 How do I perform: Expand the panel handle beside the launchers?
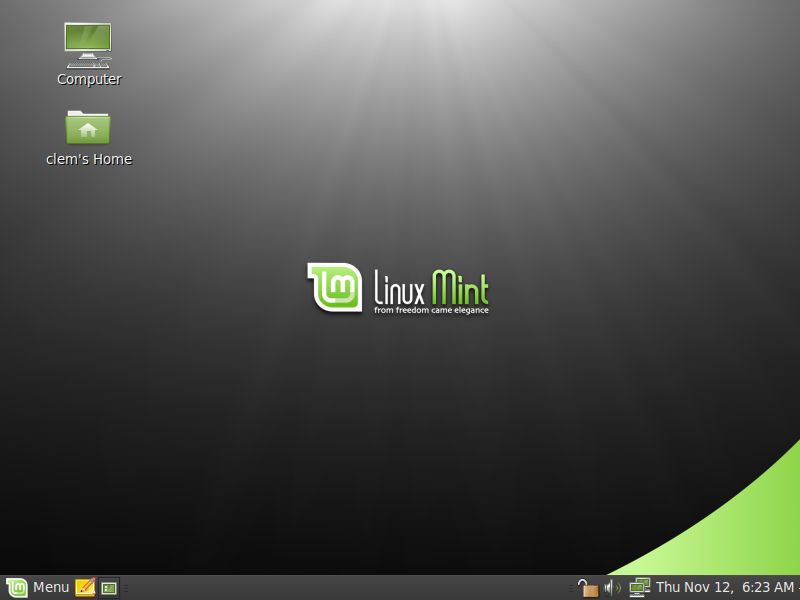pos(125,587)
